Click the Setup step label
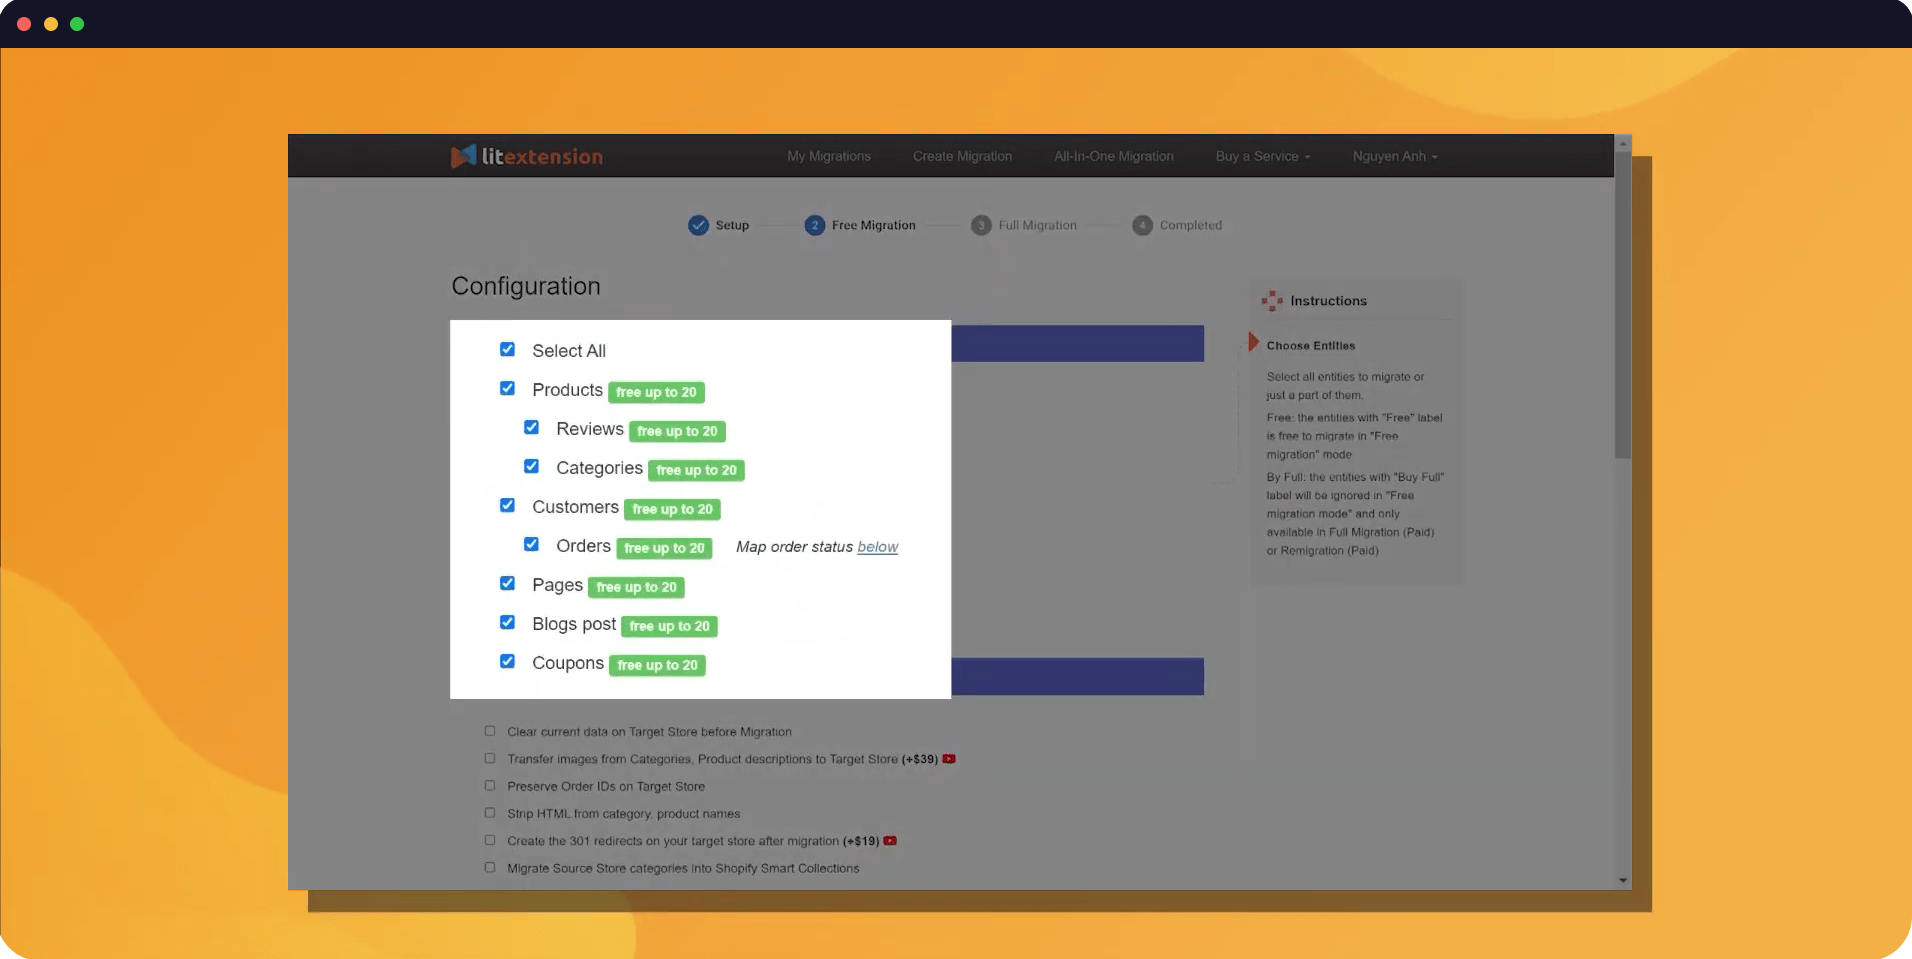The image size is (1912, 959). (x=732, y=225)
